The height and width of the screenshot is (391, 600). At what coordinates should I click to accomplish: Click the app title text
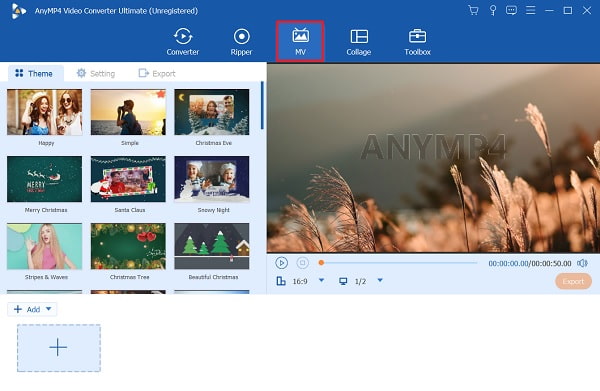(116, 11)
